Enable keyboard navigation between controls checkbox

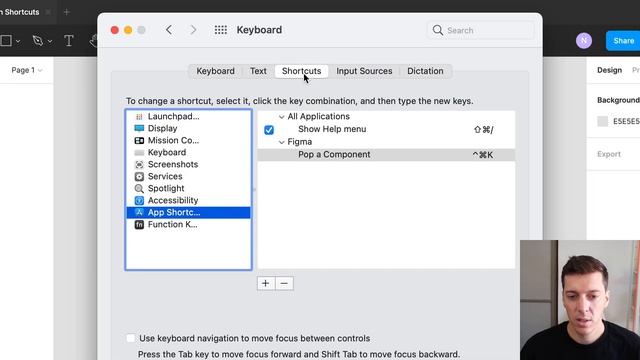tap(131, 338)
